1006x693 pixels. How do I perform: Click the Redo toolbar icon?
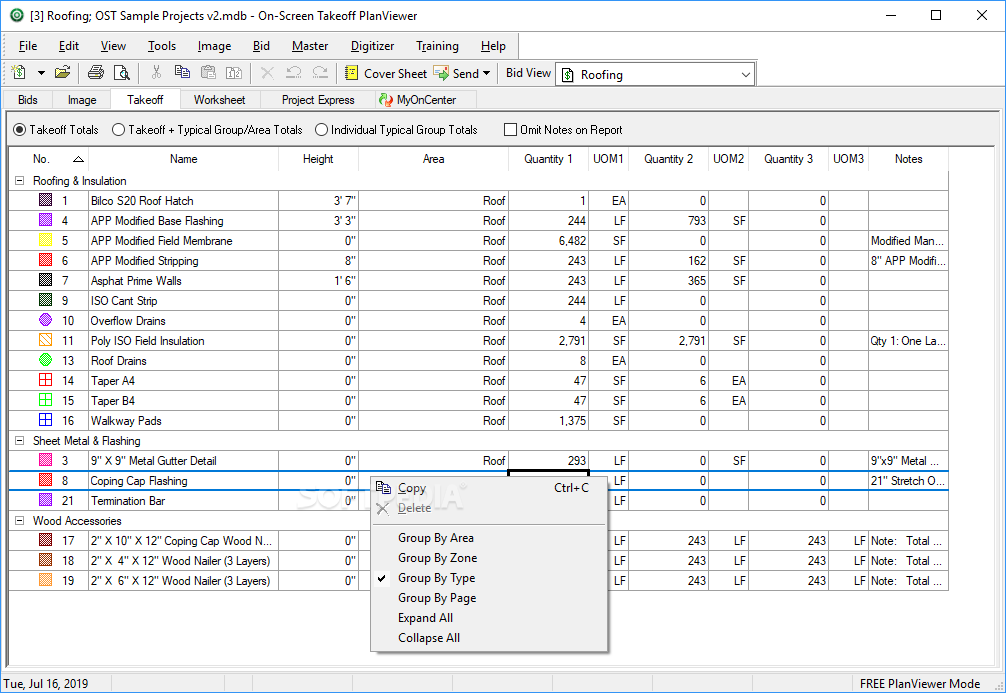click(320, 73)
